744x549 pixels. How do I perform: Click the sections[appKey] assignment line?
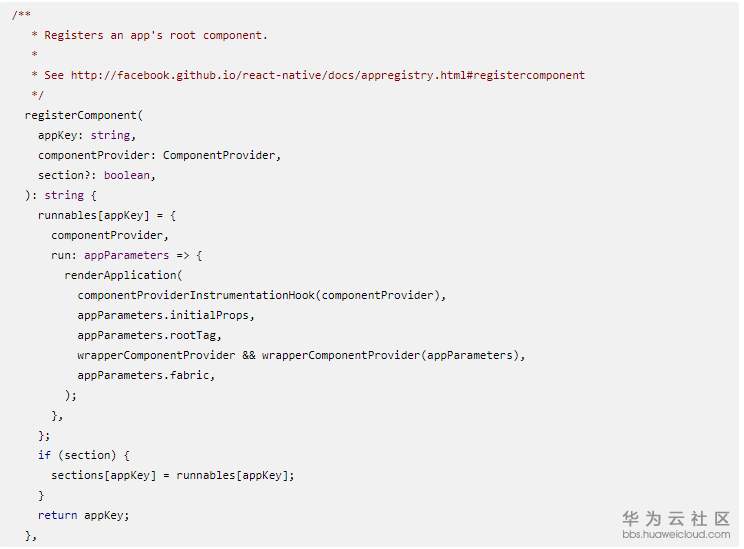pos(173,475)
